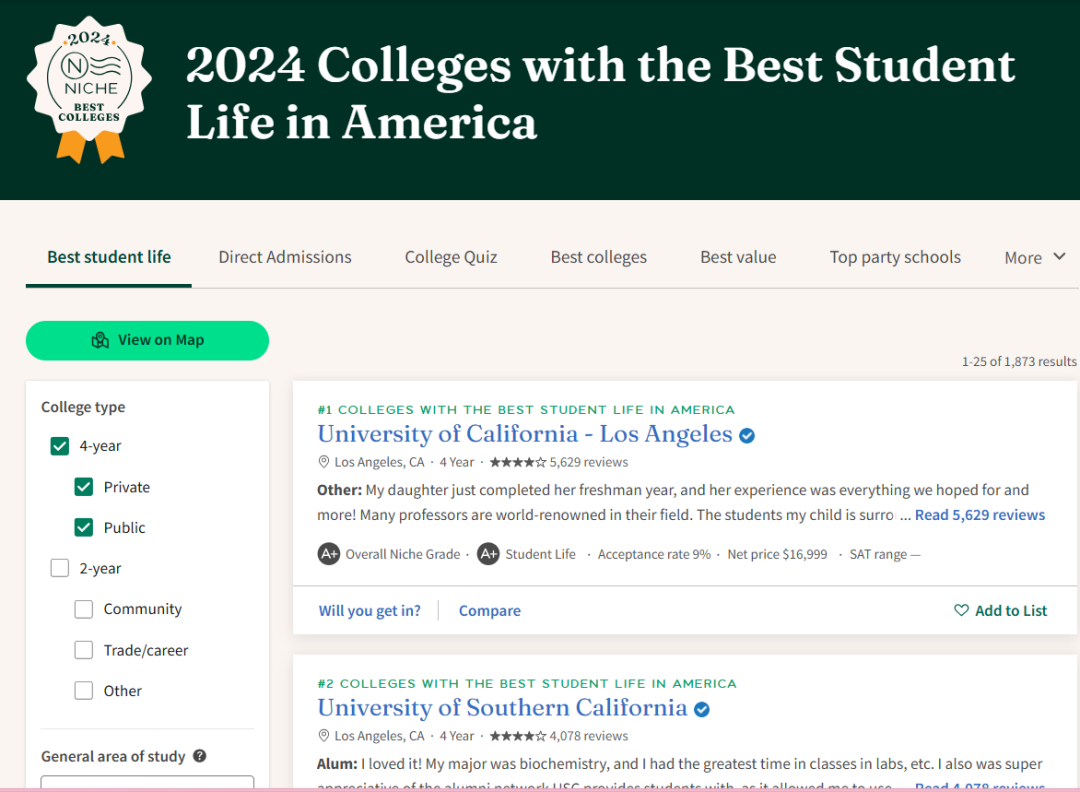Click the #1 Colleges with the Best Student Life label
Image resolution: width=1080 pixels, height=792 pixels.
coord(526,410)
